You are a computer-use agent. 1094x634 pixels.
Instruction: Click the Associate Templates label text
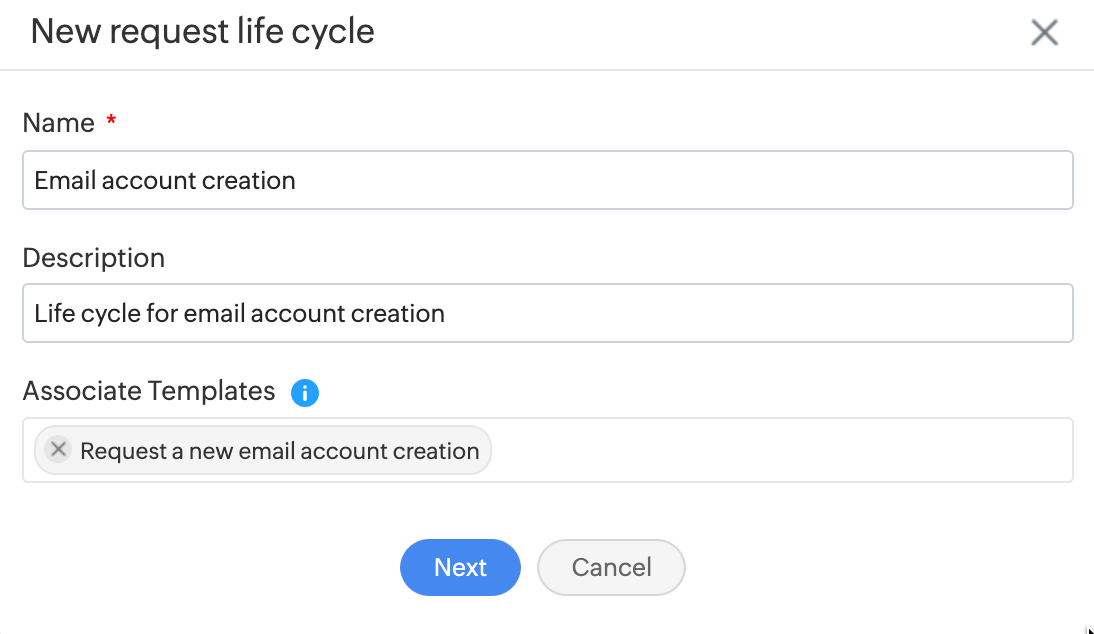click(149, 391)
